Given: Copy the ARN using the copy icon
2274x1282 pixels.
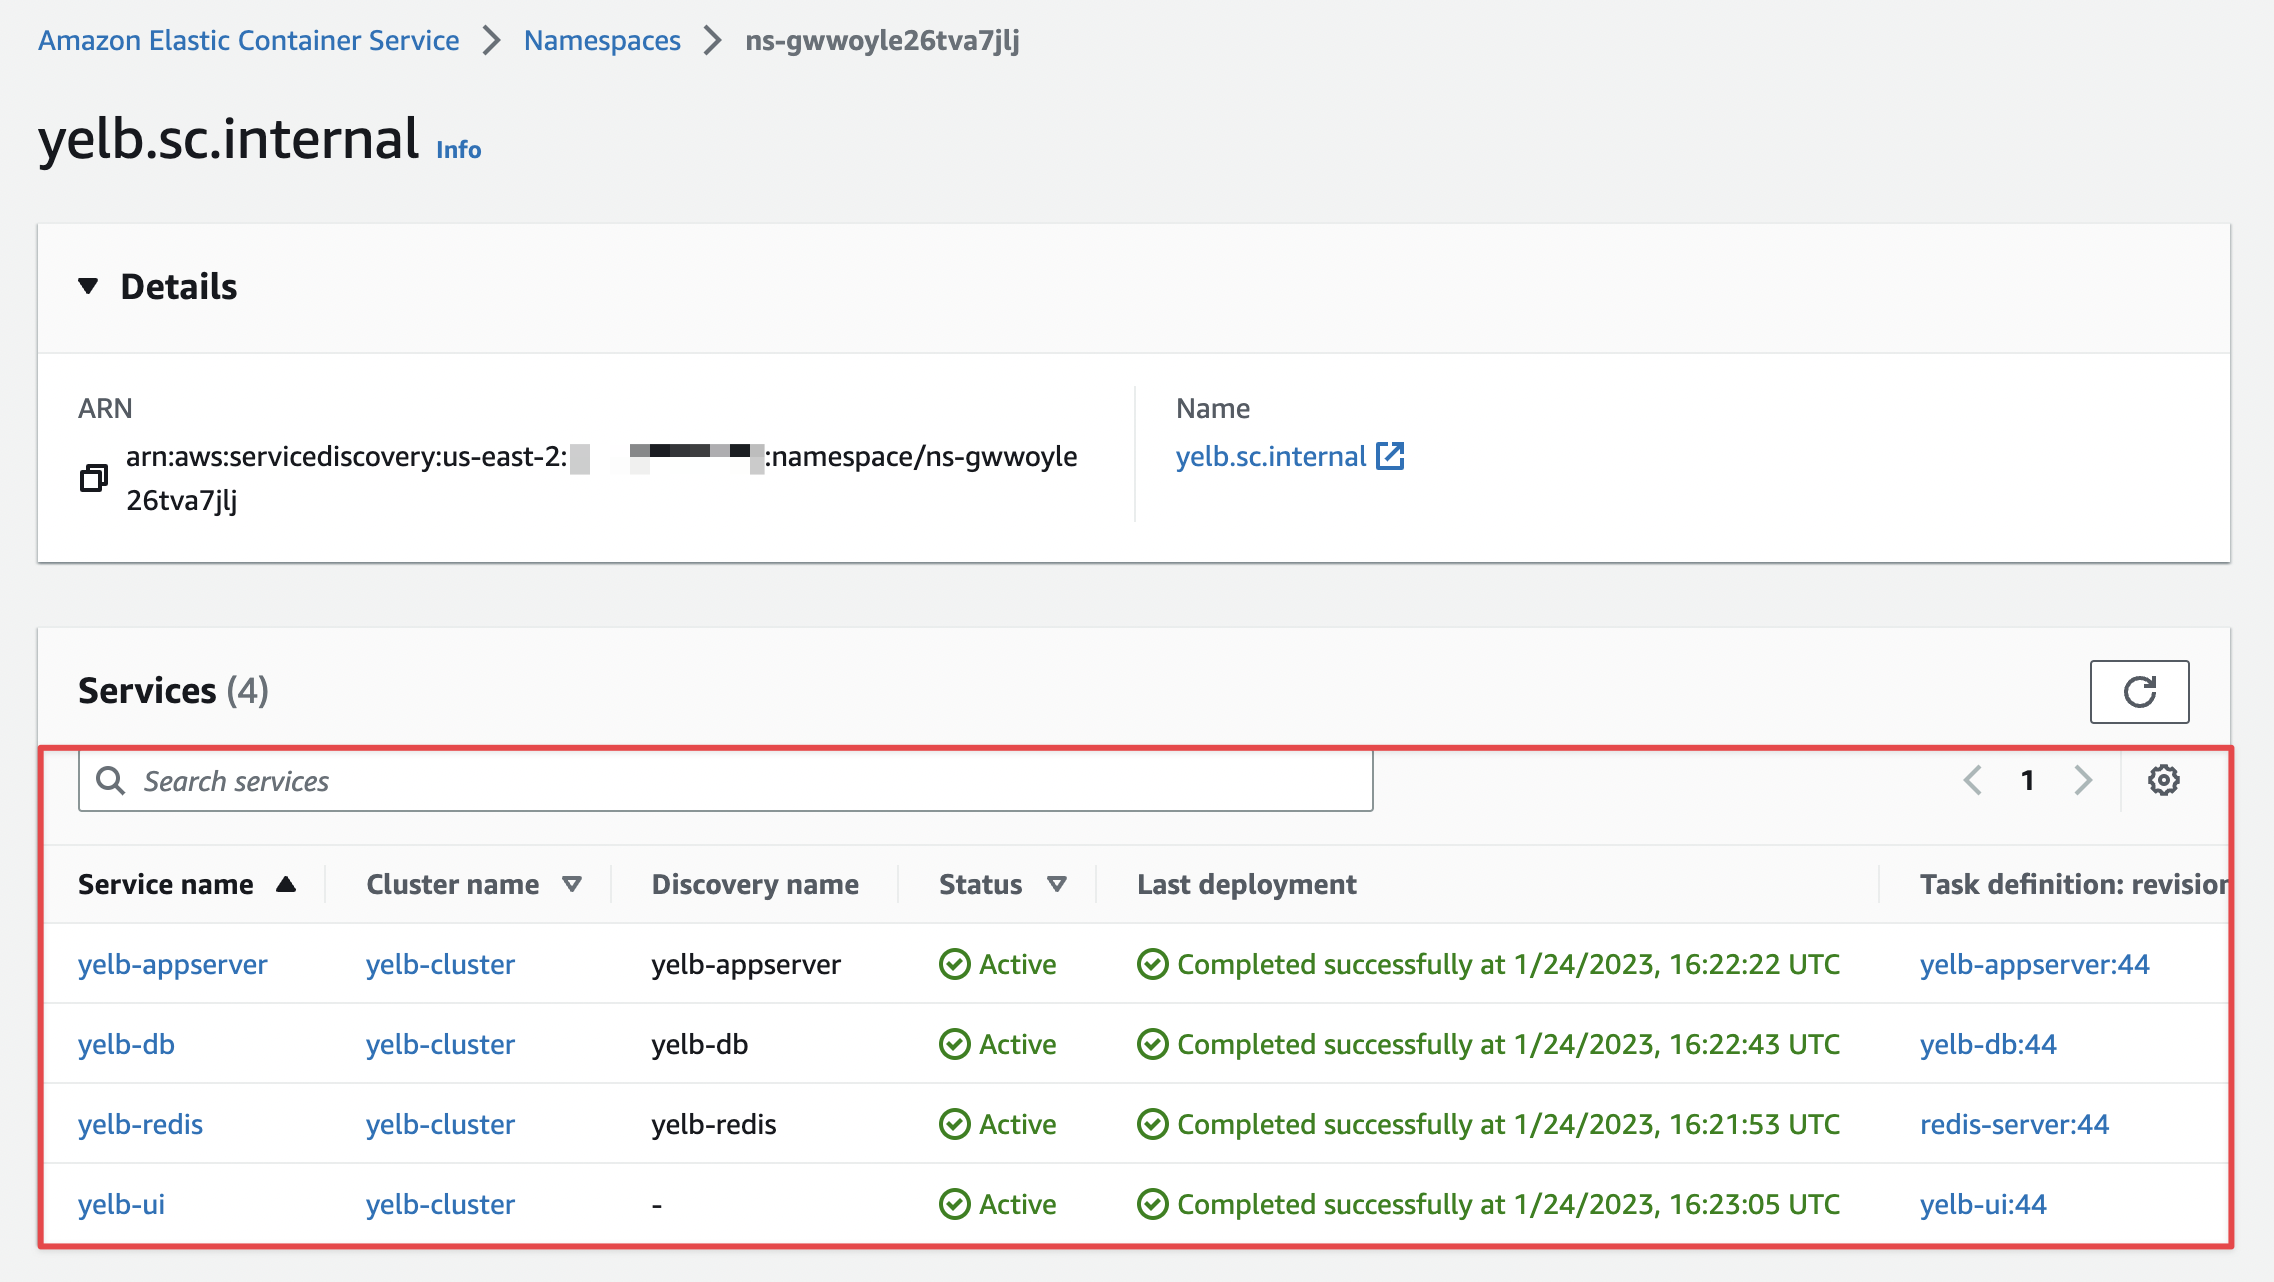Looking at the screenshot, I should (x=93, y=478).
